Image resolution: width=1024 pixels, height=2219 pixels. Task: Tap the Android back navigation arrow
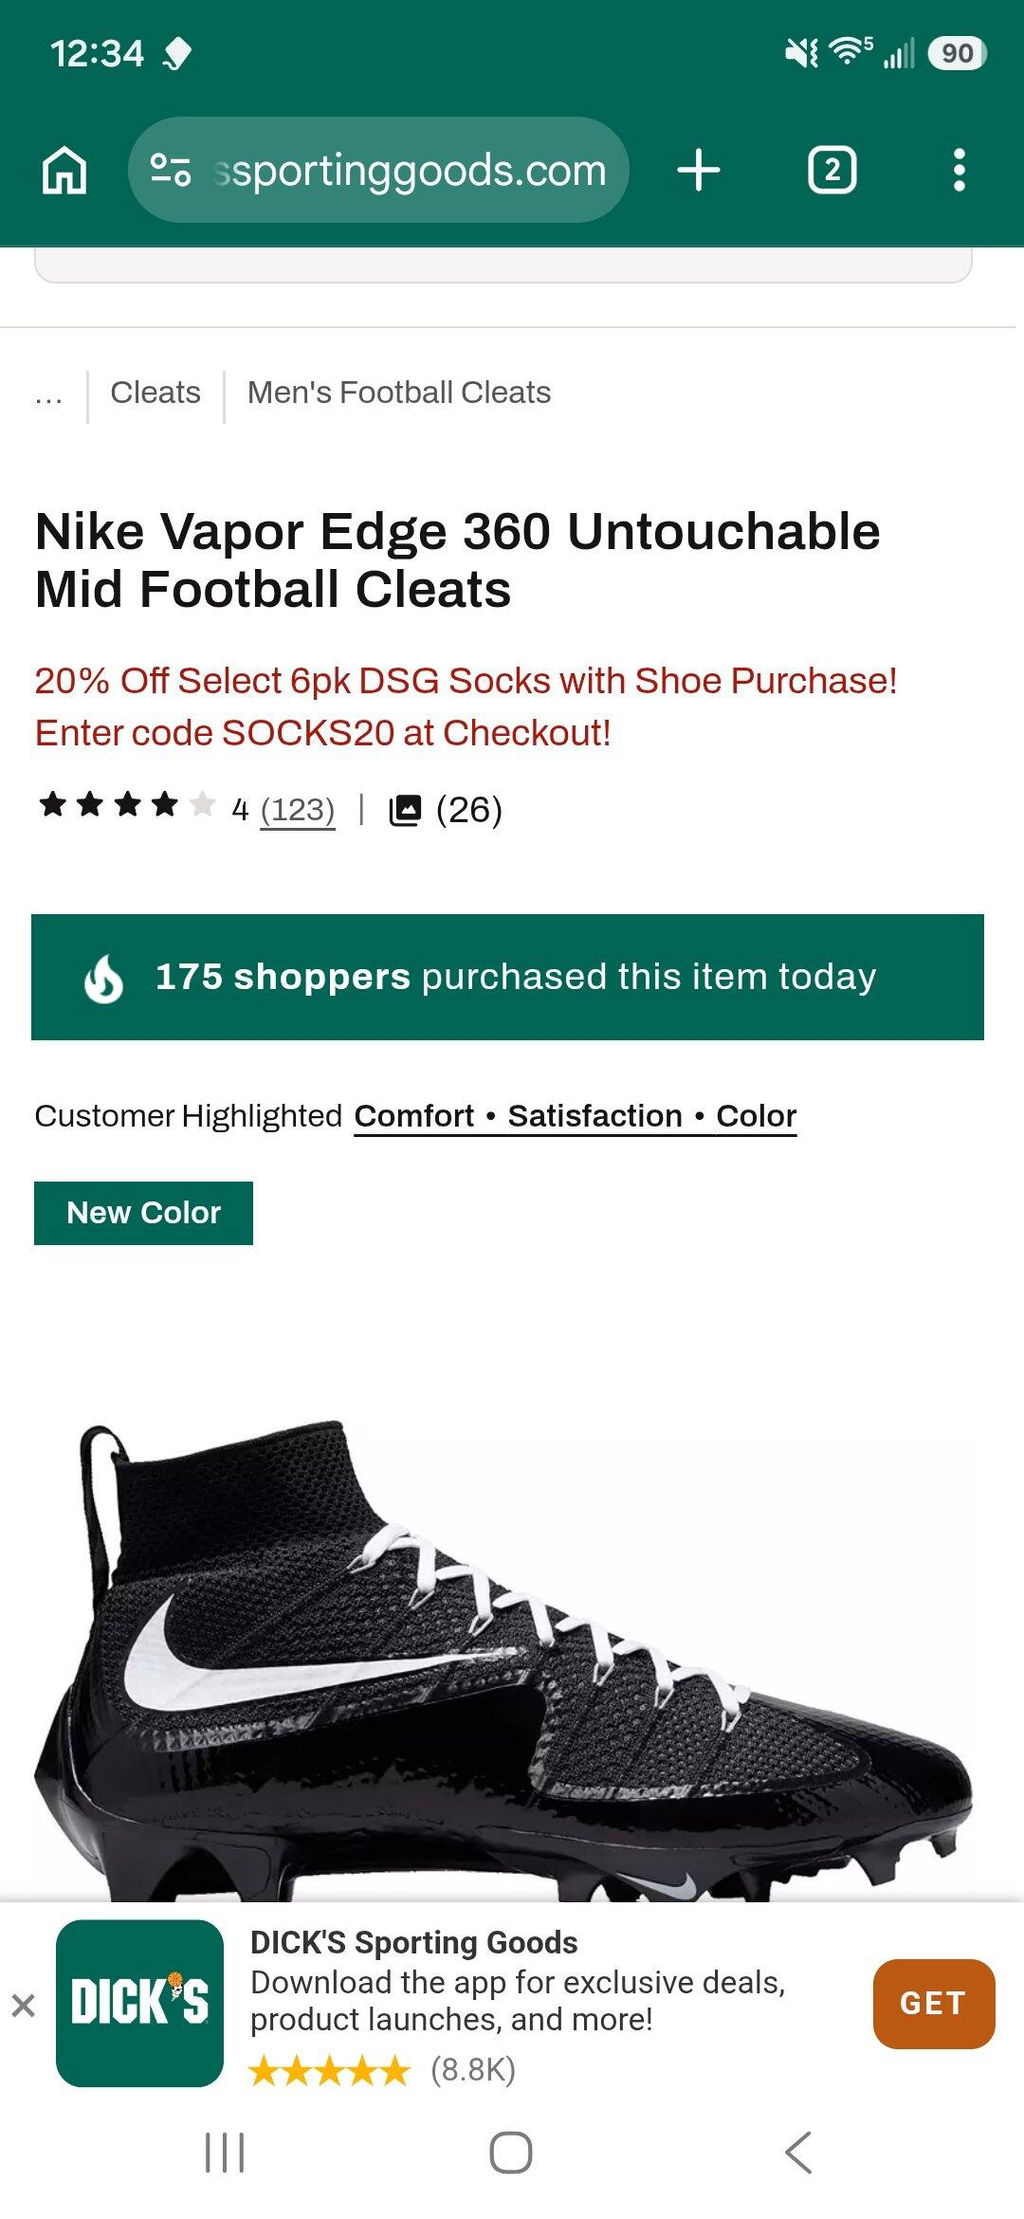click(798, 2152)
